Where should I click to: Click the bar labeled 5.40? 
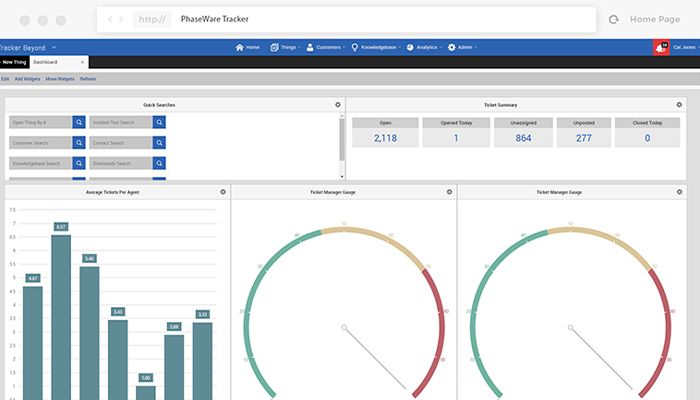pyautogui.click(x=89, y=333)
